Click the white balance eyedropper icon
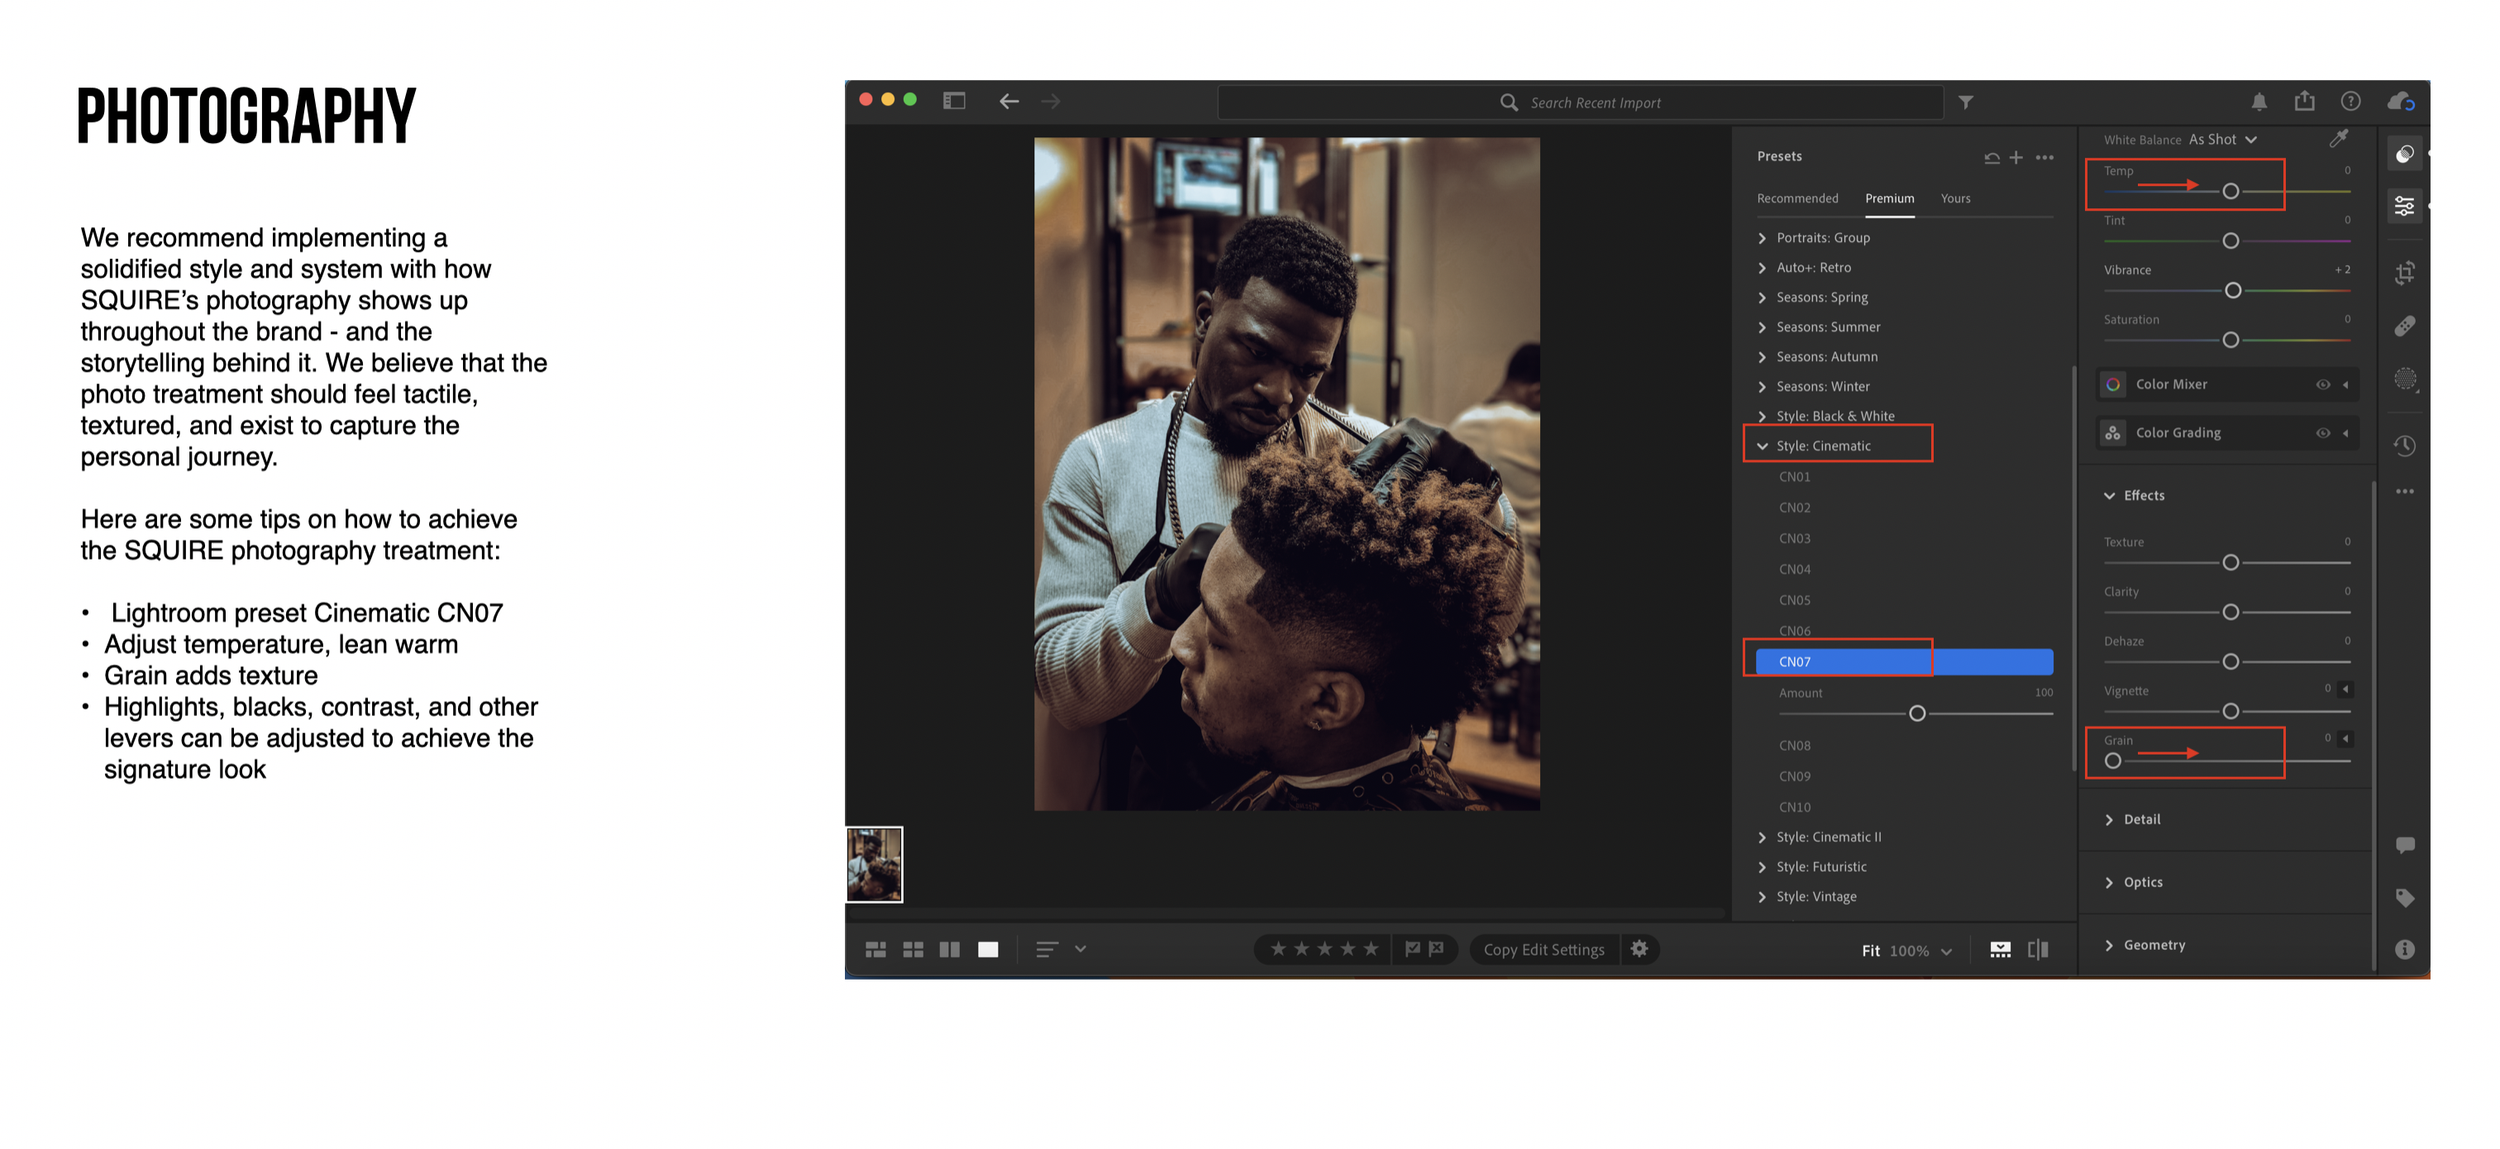Viewport: 2500px width, 1149px height. tap(2338, 139)
